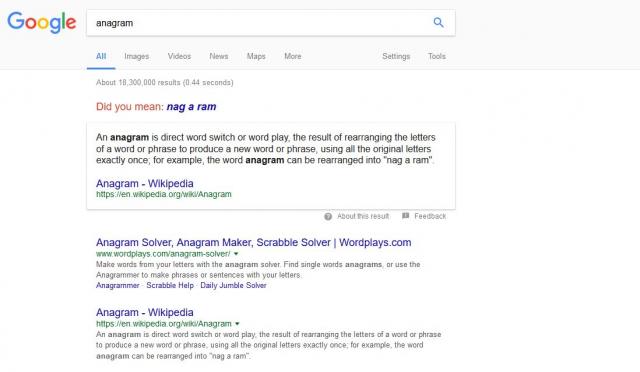The width and height of the screenshot is (640, 372).
Task: Click the 'nag a ram' suggestion link
Action: (x=191, y=107)
